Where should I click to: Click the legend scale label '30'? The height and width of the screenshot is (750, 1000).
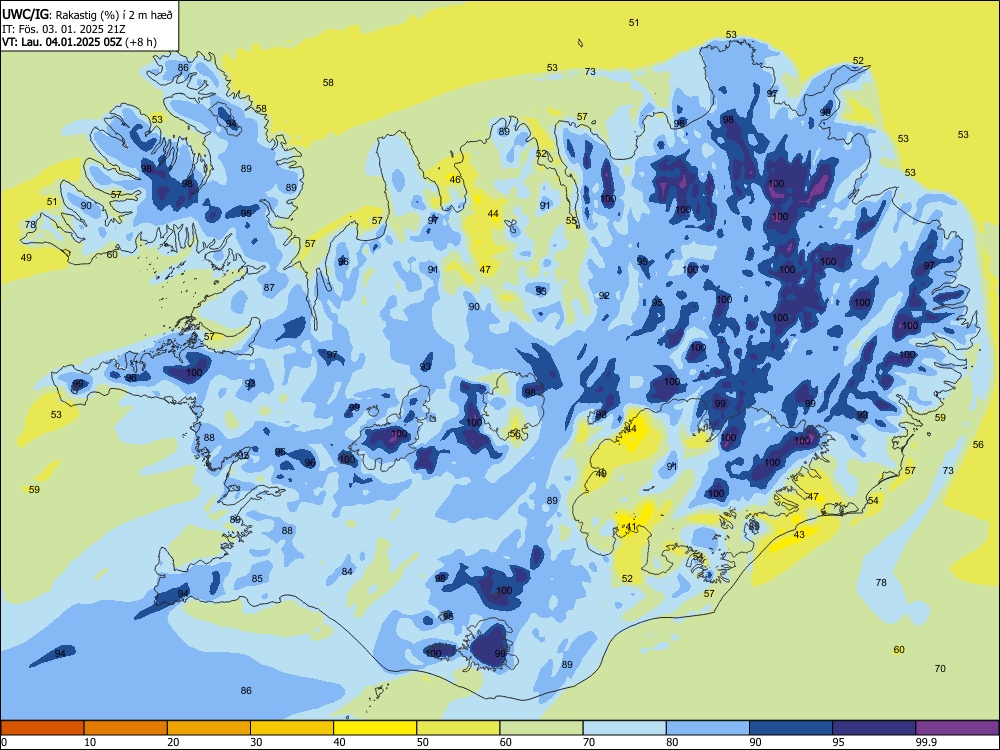pyautogui.click(x=256, y=742)
